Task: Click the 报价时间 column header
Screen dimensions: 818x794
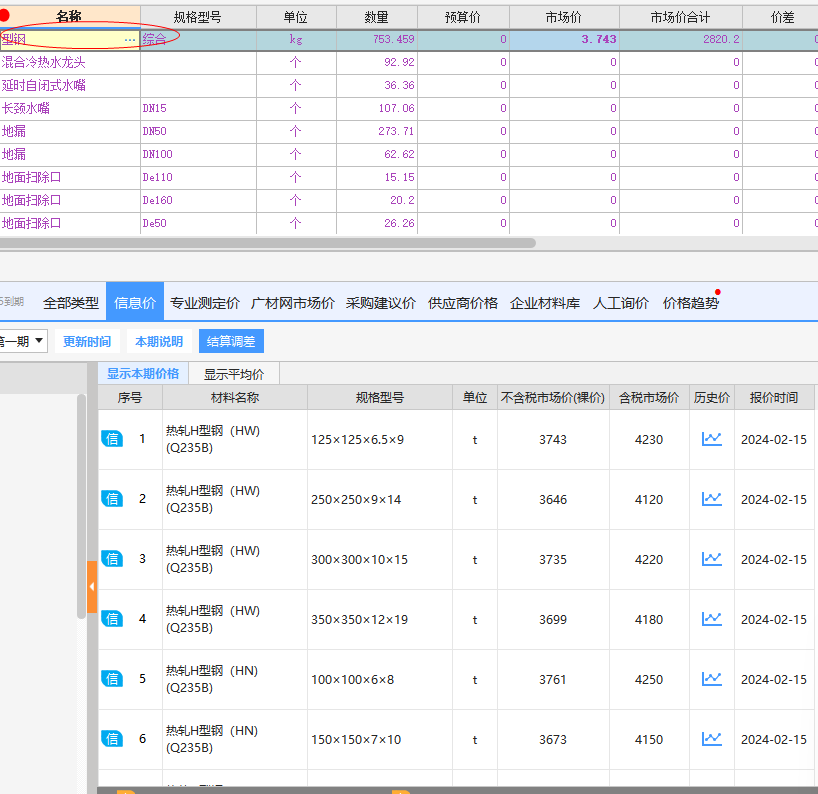Action: (774, 398)
